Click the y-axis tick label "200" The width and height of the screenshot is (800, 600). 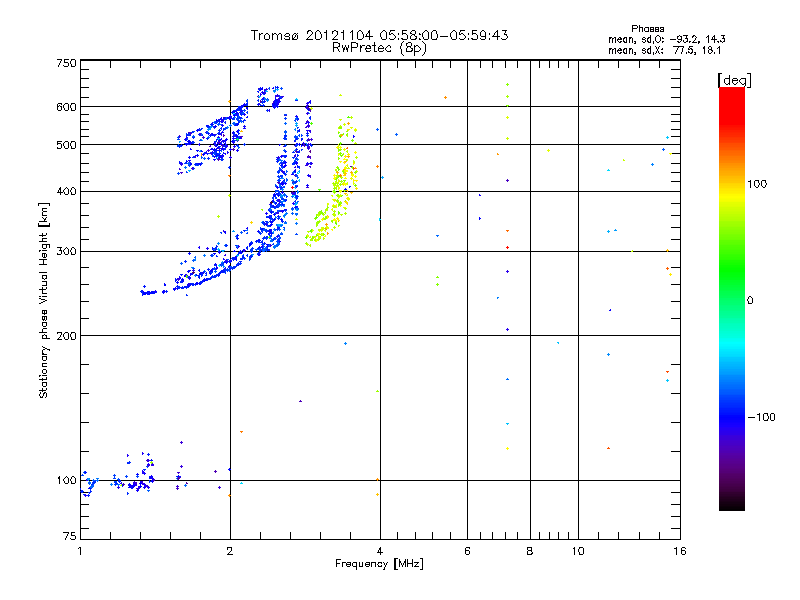coord(66,336)
